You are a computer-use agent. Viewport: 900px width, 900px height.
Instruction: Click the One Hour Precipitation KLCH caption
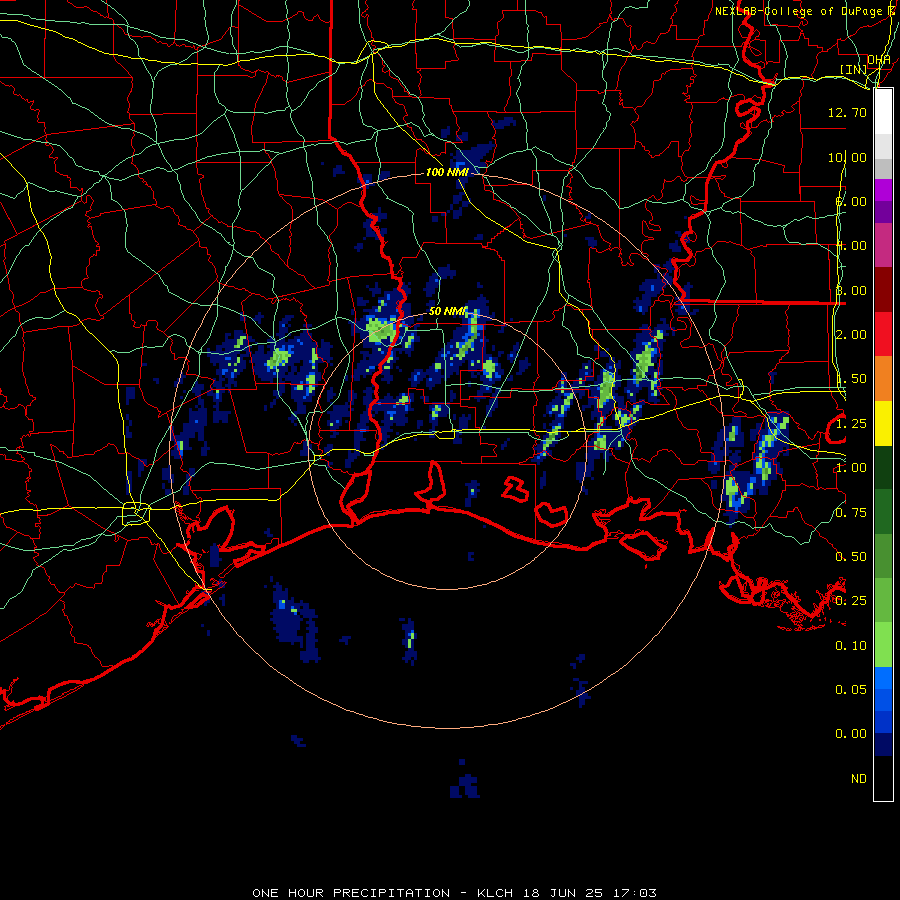click(454, 893)
